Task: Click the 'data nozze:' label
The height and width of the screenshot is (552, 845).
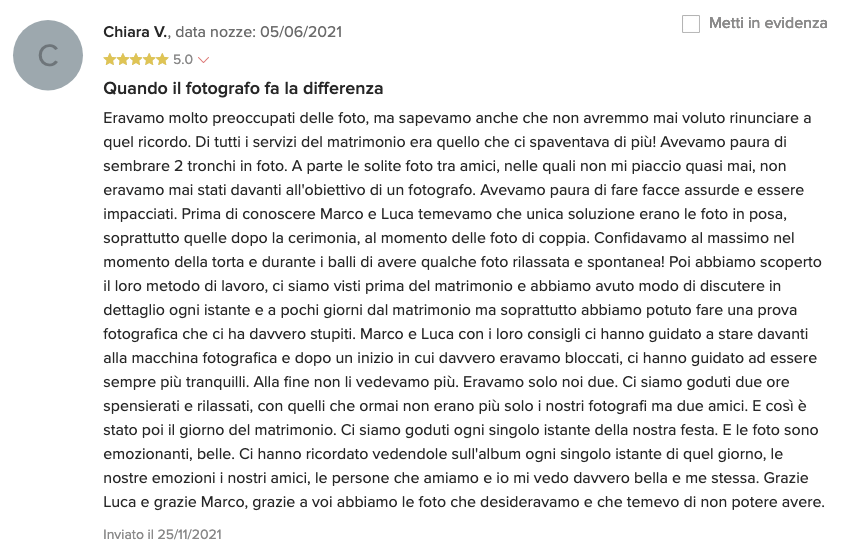Action: (x=216, y=32)
